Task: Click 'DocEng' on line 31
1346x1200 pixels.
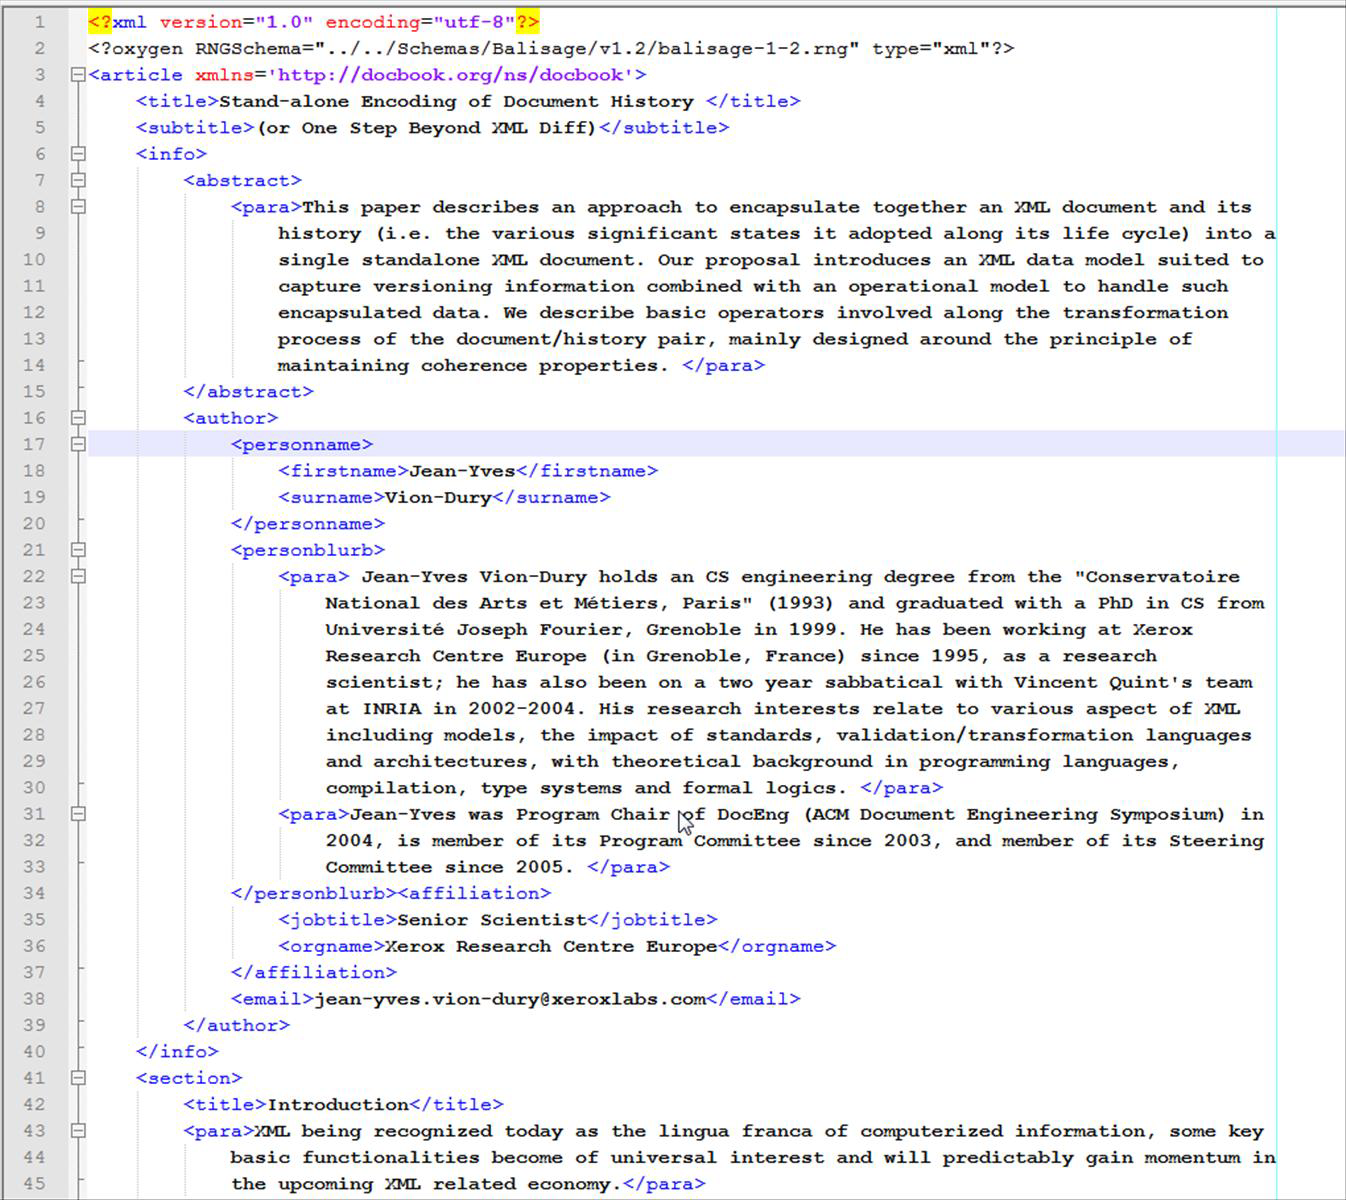Action: click(x=753, y=815)
